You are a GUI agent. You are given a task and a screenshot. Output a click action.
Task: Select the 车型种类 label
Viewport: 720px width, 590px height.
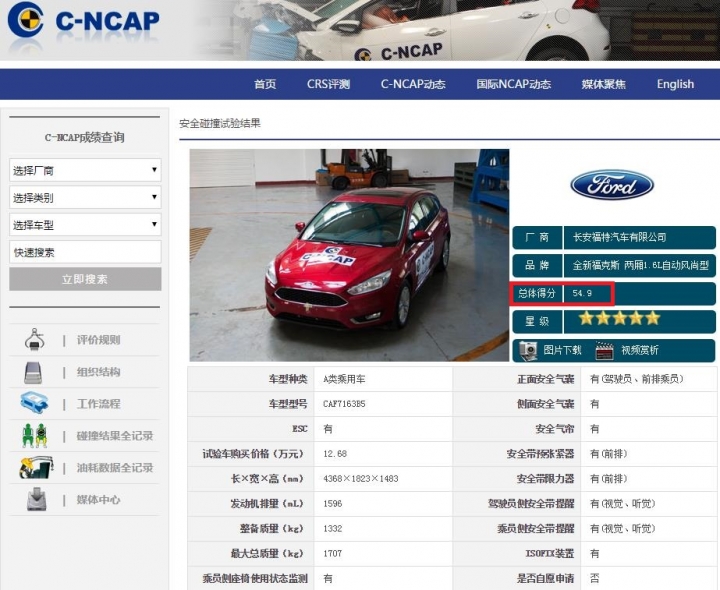tap(288, 379)
